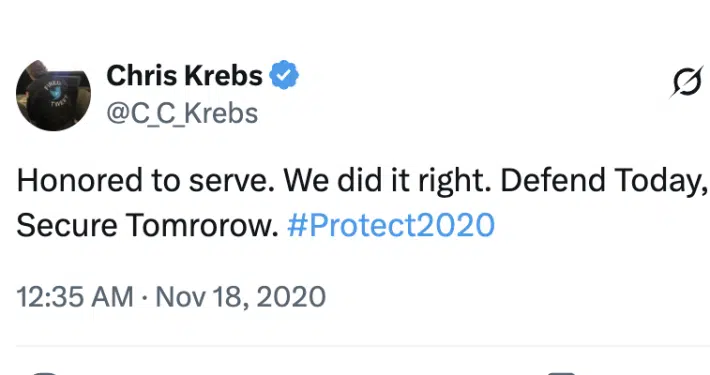The image size is (710, 375).
Task: Click the partially visible icon at bottom right
Action: pos(561,373)
